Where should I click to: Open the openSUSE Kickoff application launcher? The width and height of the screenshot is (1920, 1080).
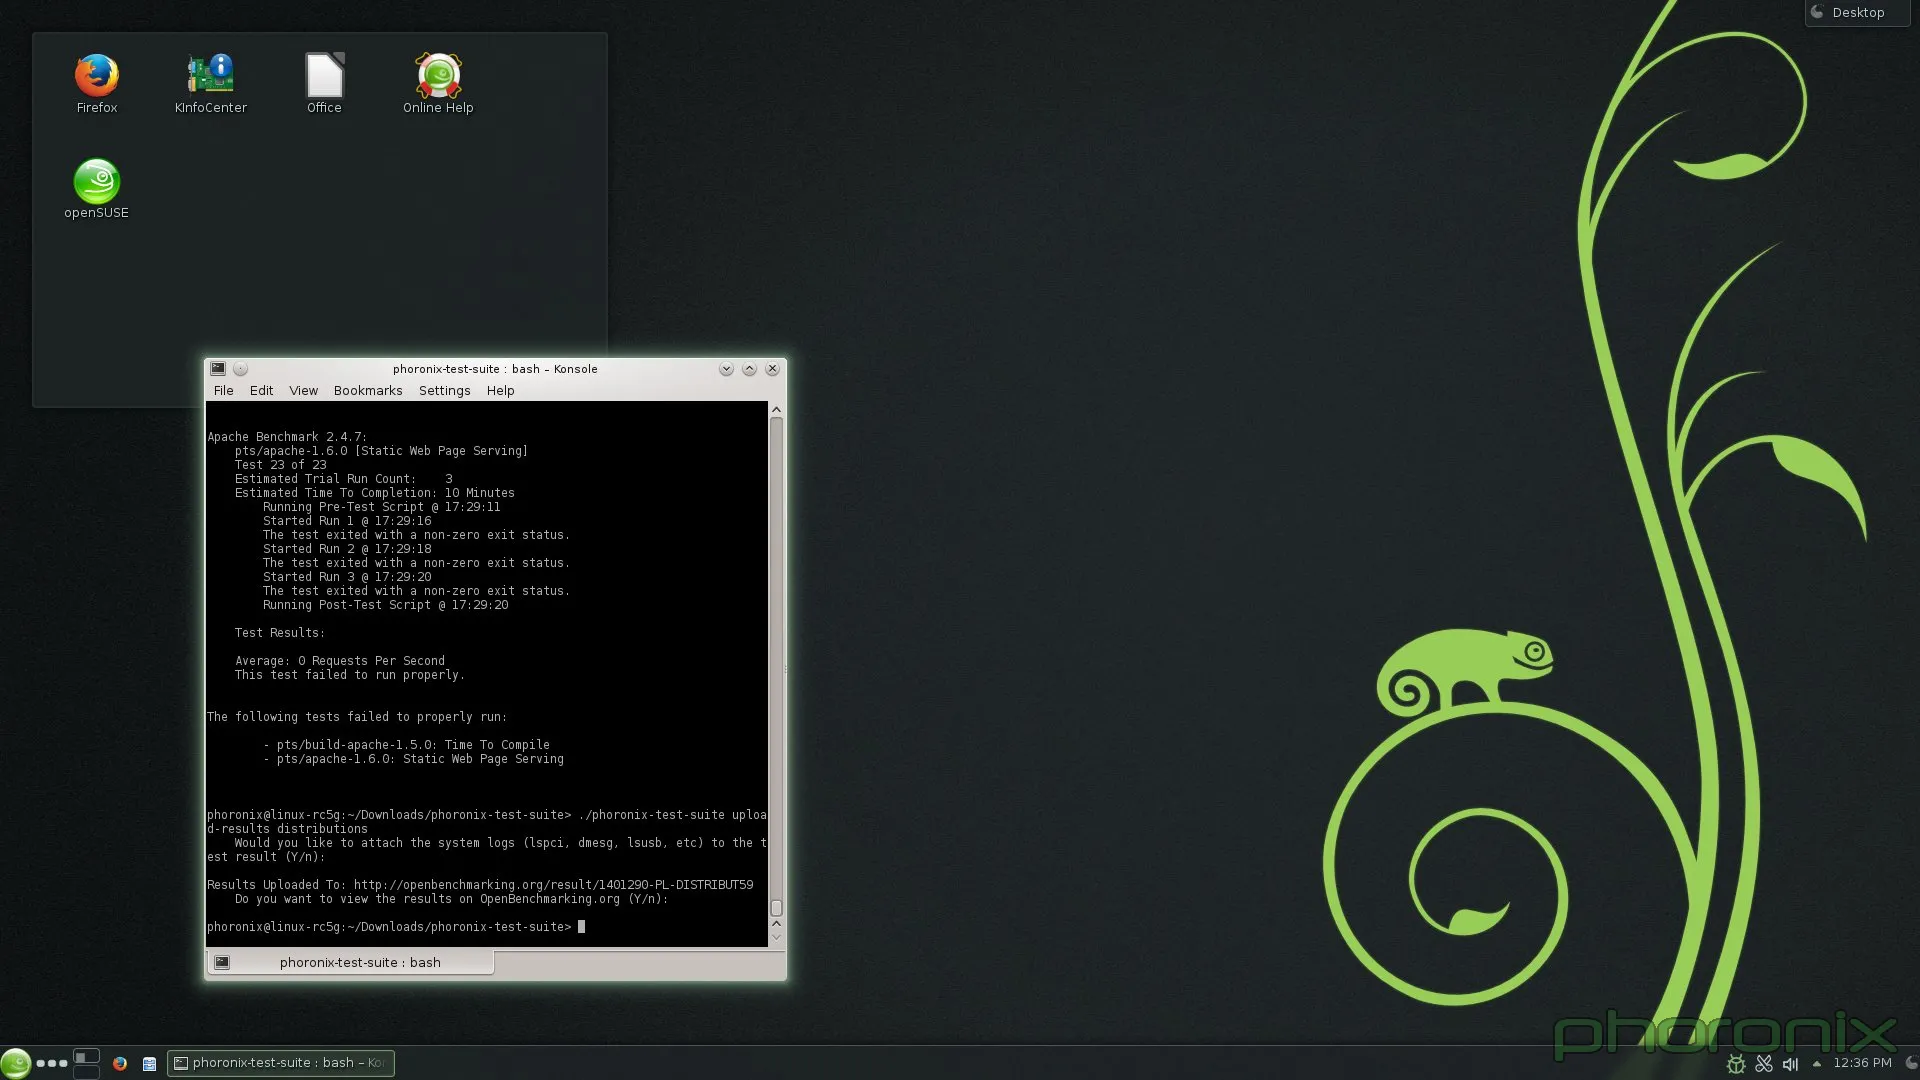[x=15, y=1063]
